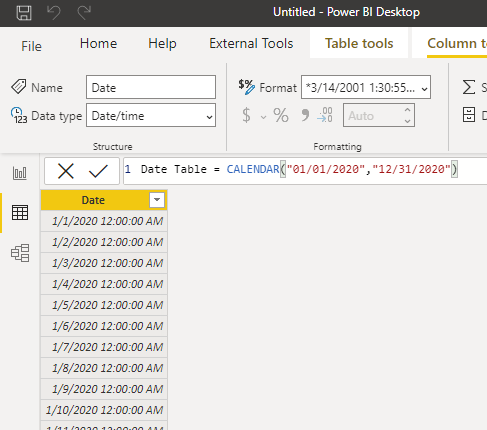Select the 1/6/2020 12:00:00 AM cell
Screen dimensions: 487x430
[x=104, y=326]
